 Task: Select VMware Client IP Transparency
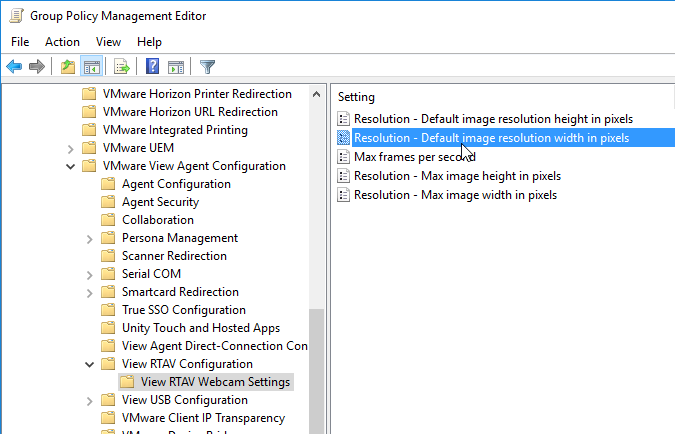pos(204,418)
